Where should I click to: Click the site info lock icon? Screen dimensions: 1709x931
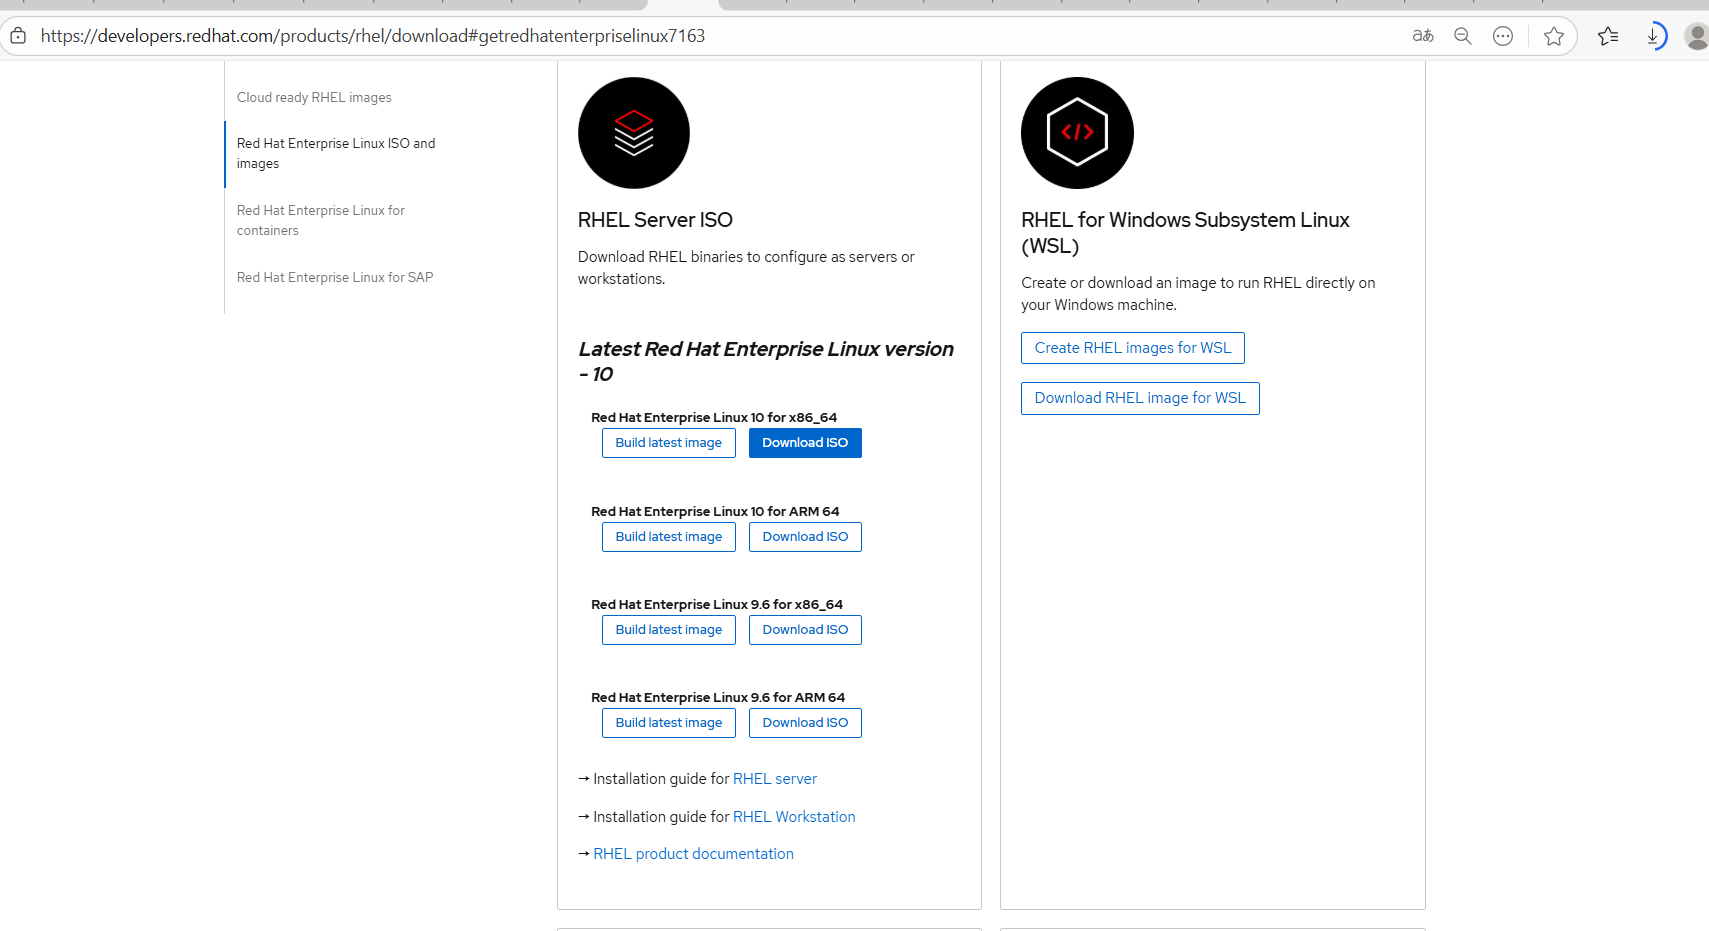[18, 36]
